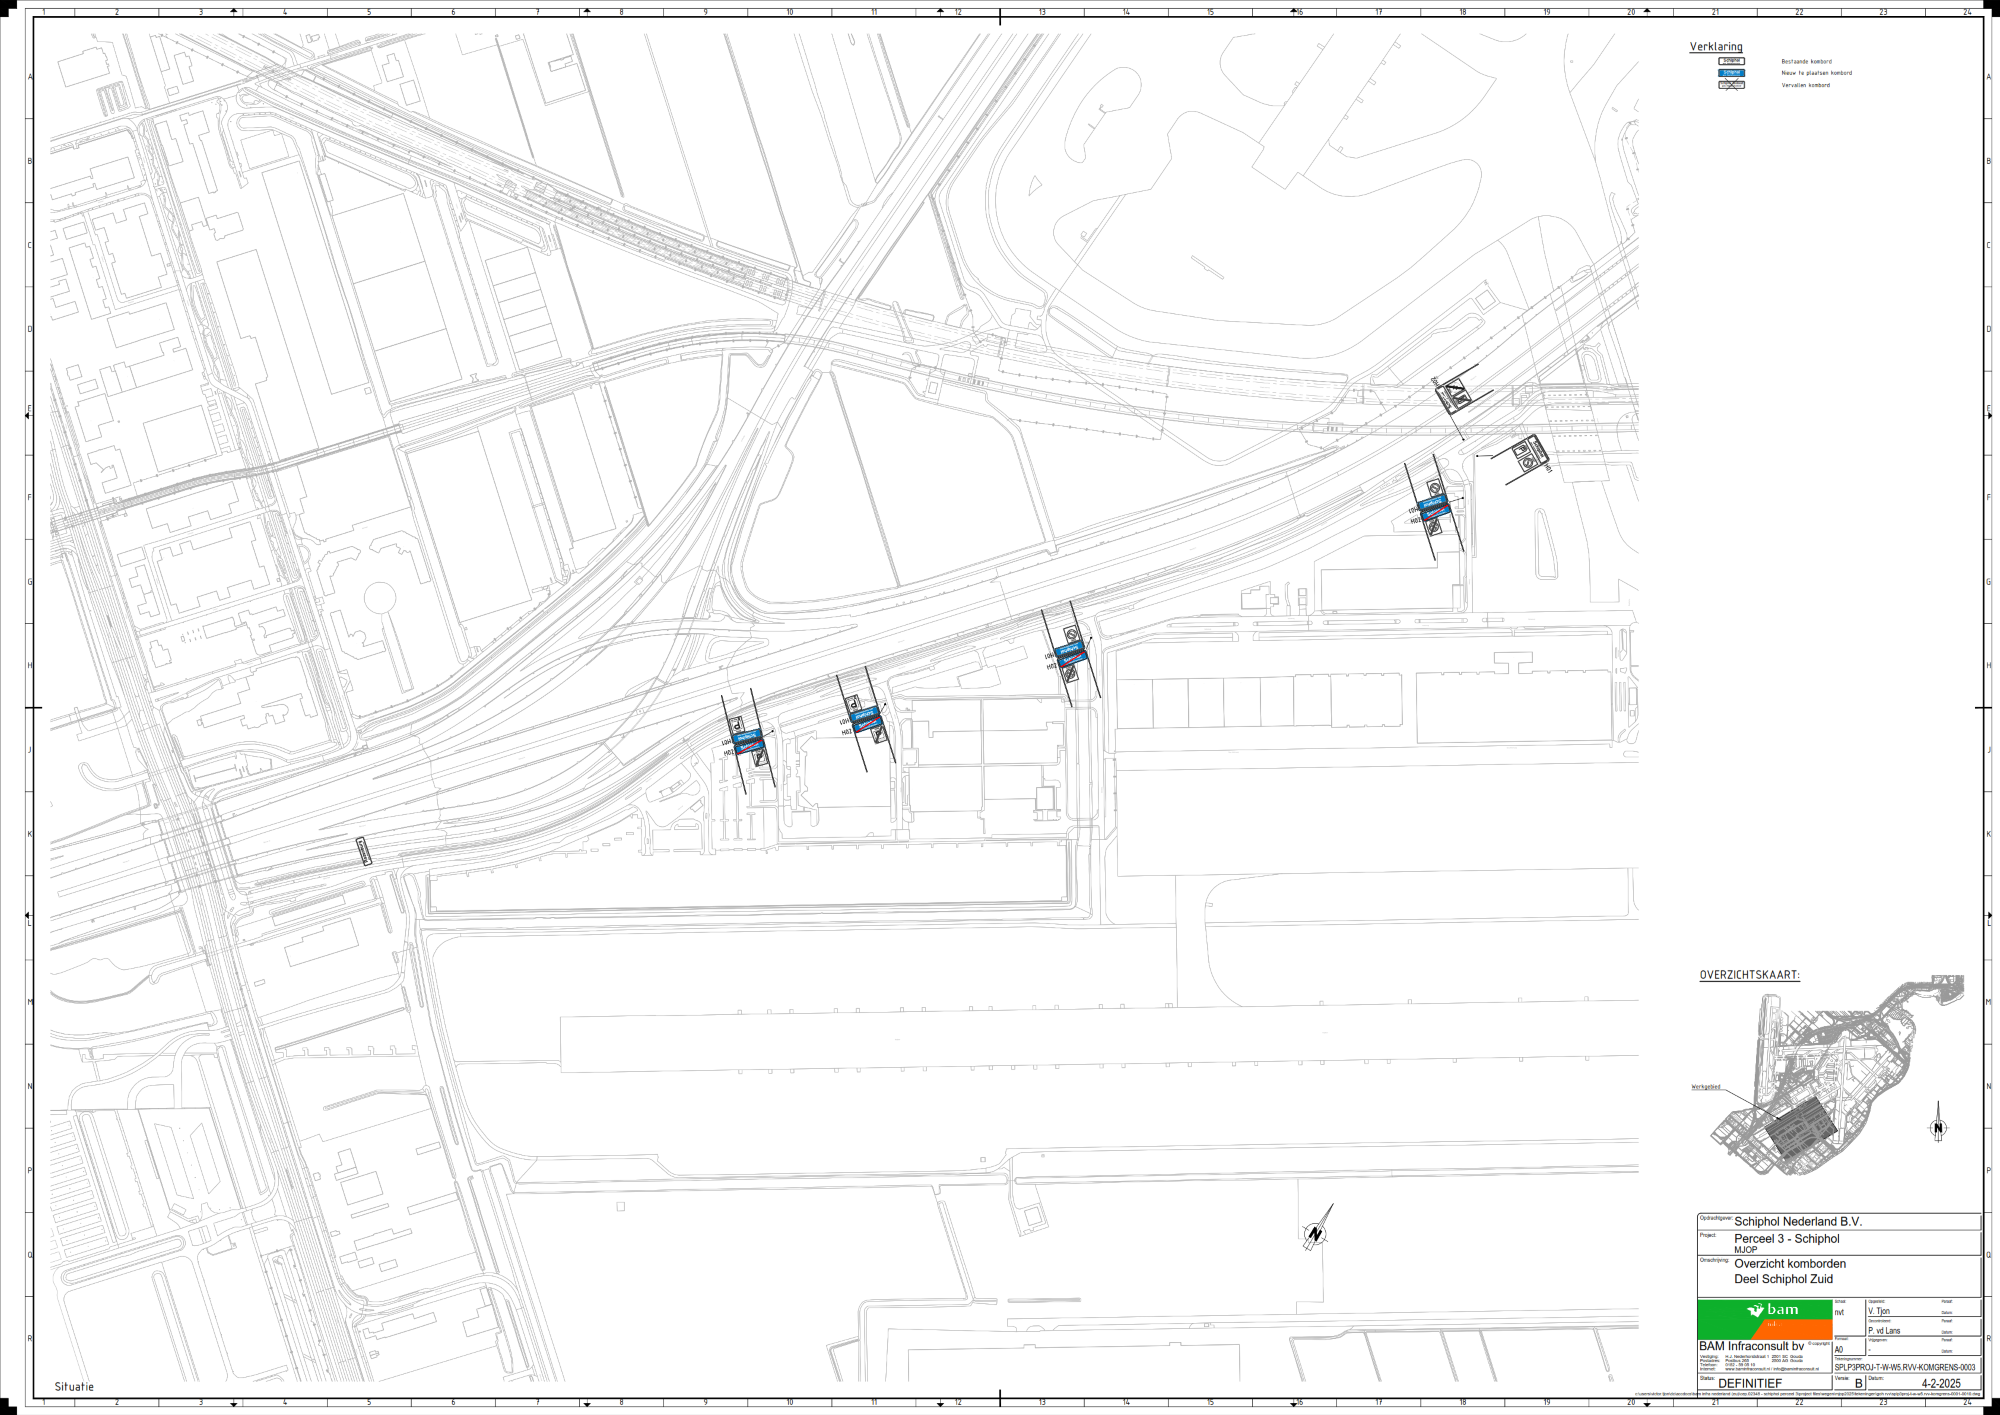This screenshot has height=1415, width=2000.
Task: Click the small rotated sign label near bottom-left tracks
Action: tap(364, 851)
